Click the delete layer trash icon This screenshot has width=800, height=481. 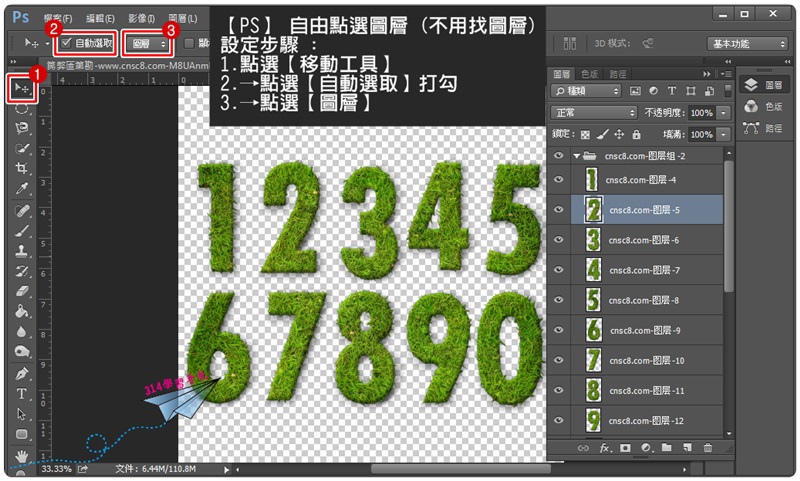(x=708, y=448)
